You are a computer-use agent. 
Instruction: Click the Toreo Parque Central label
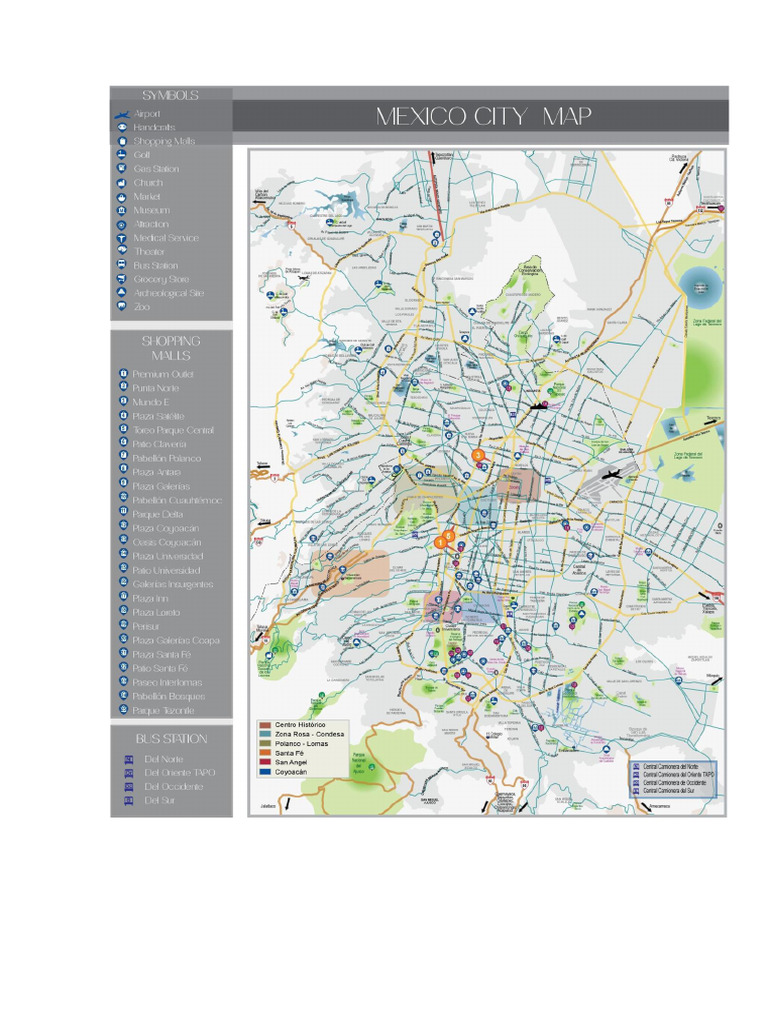click(x=173, y=430)
